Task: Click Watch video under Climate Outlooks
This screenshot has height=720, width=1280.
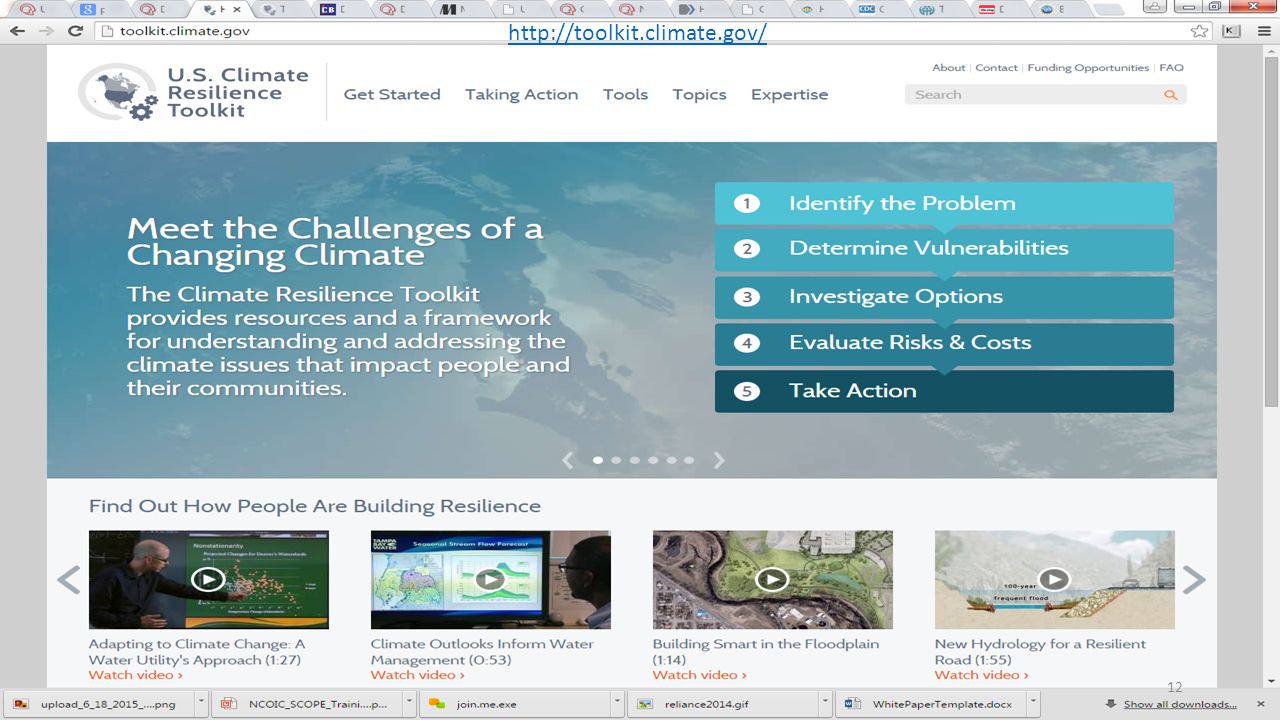Action: click(x=417, y=675)
